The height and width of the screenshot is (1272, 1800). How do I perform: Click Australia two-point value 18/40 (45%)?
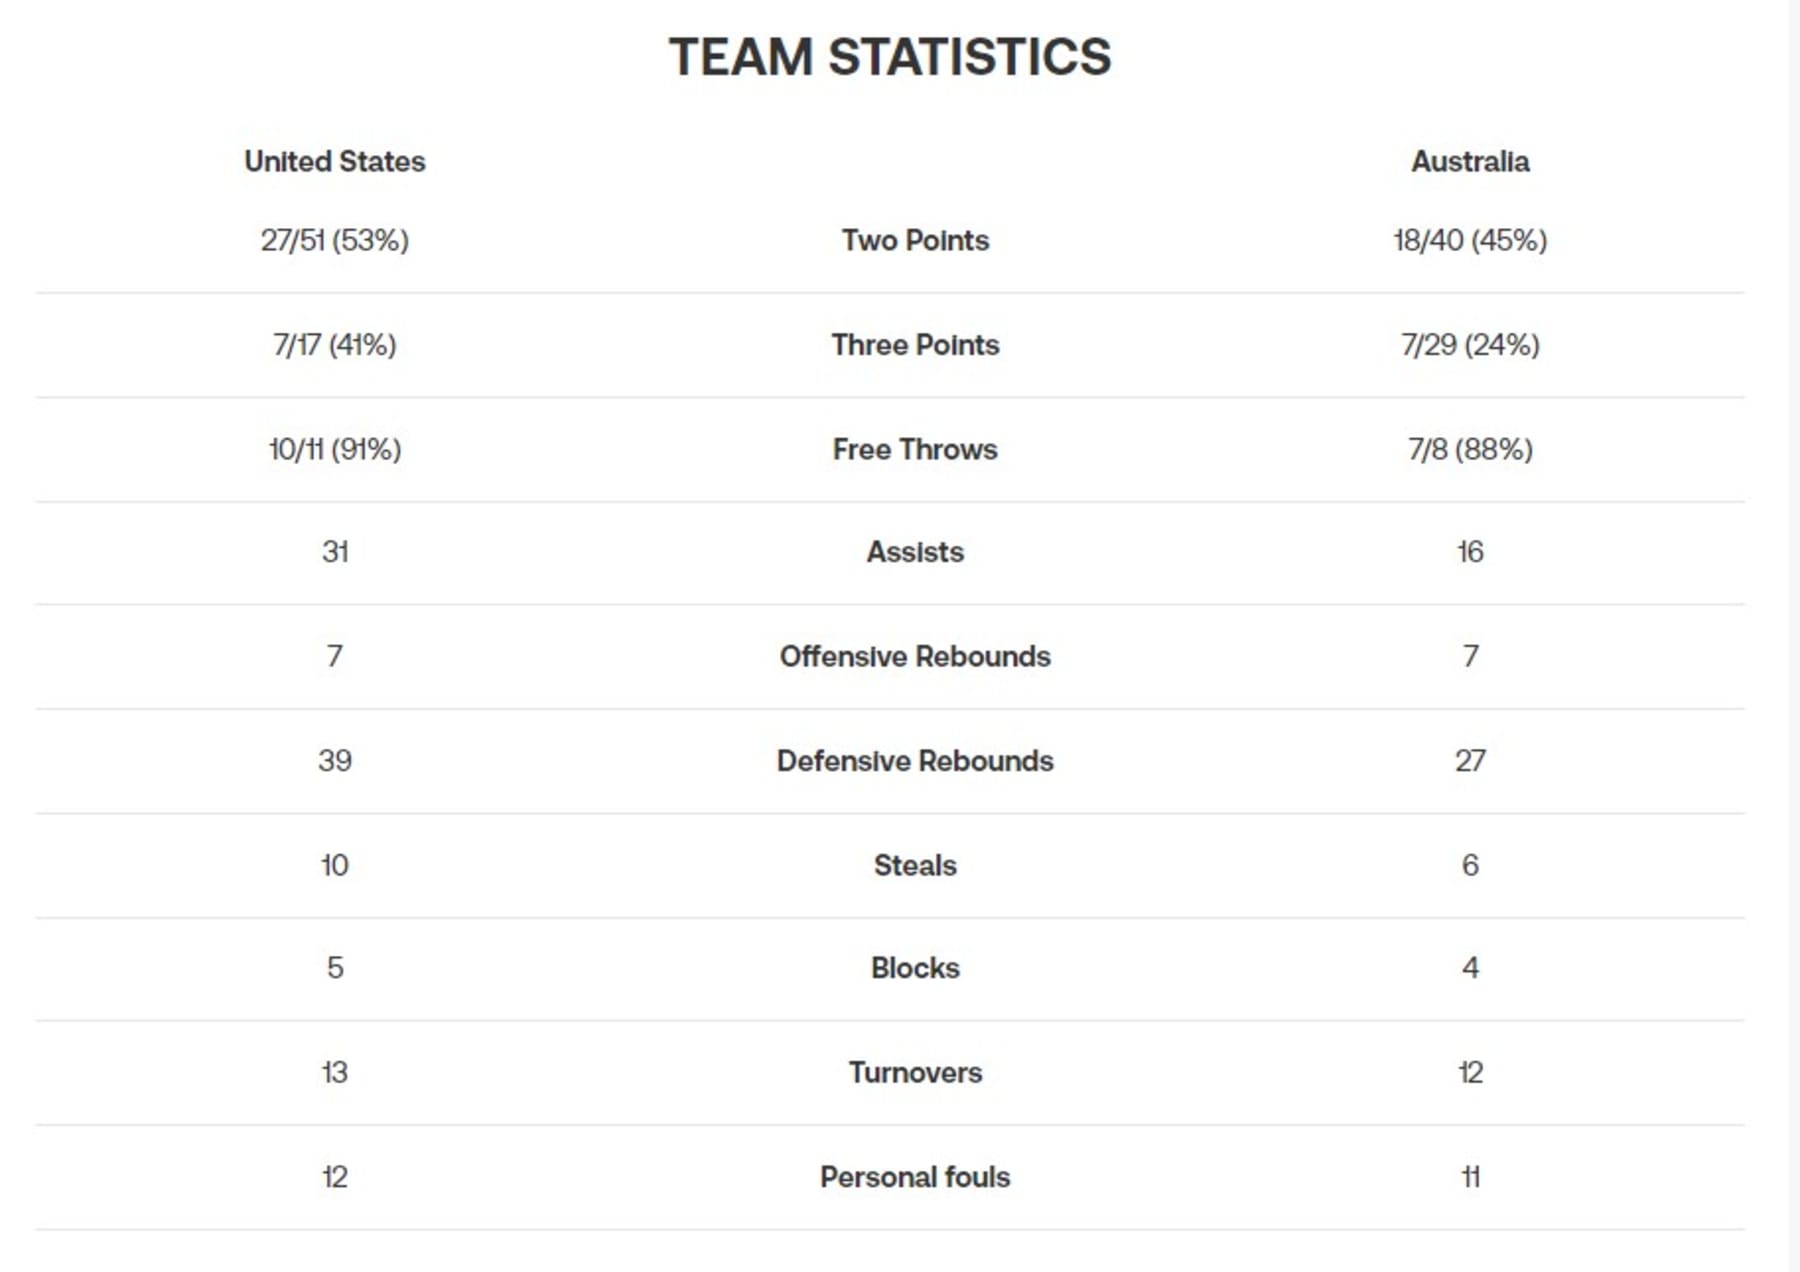coord(1470,241)
